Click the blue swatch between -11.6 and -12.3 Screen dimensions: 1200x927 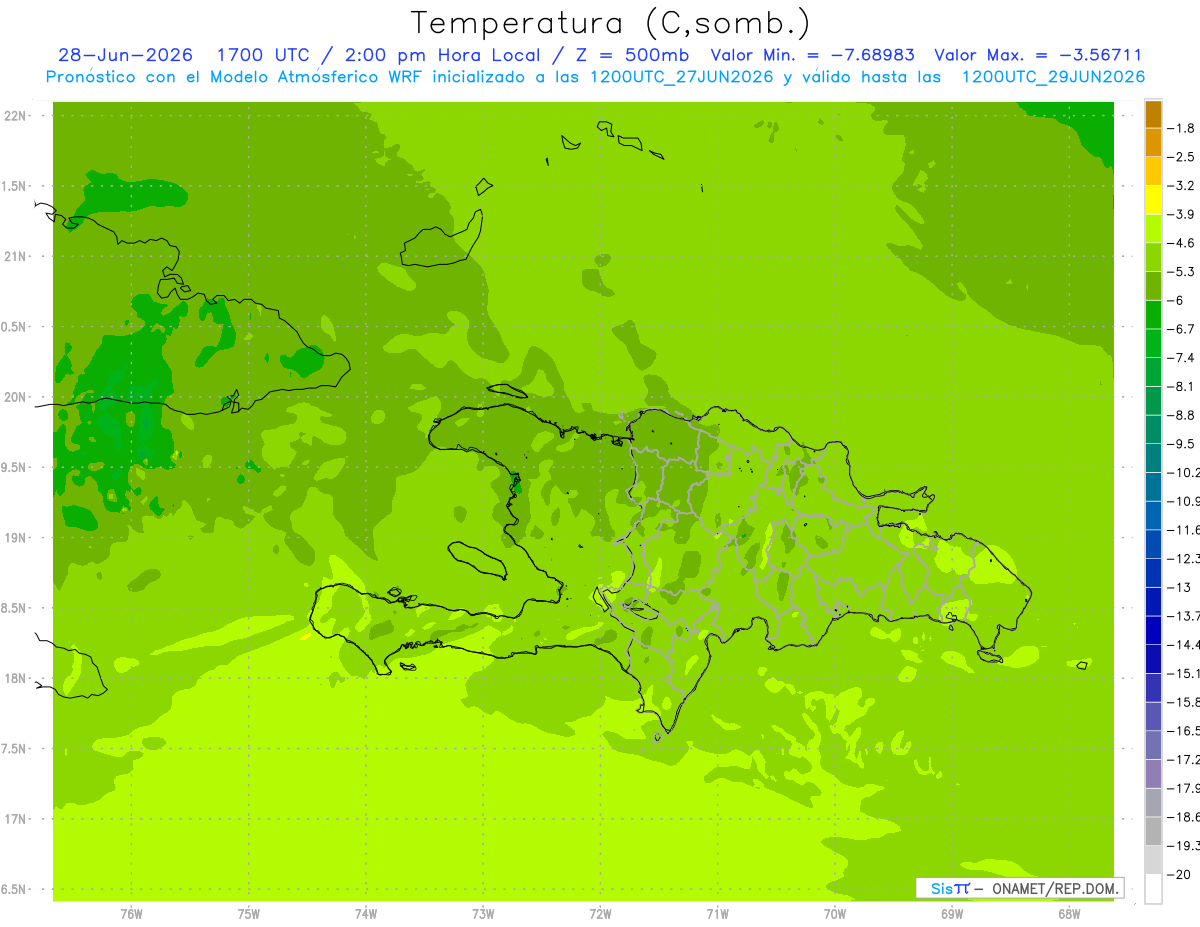[1153, 544]
